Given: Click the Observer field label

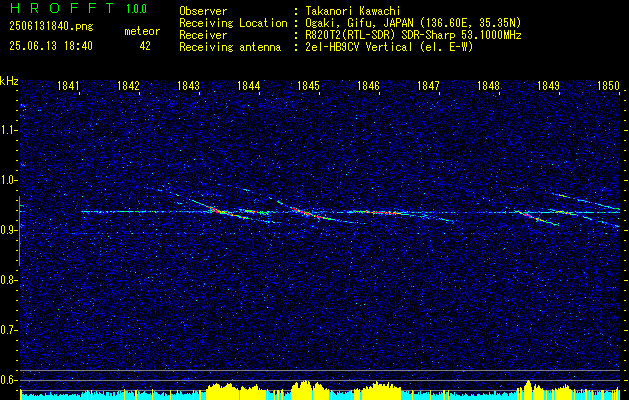Looking at the screenshot, I should pyautogui.click(x=203, y=11).
